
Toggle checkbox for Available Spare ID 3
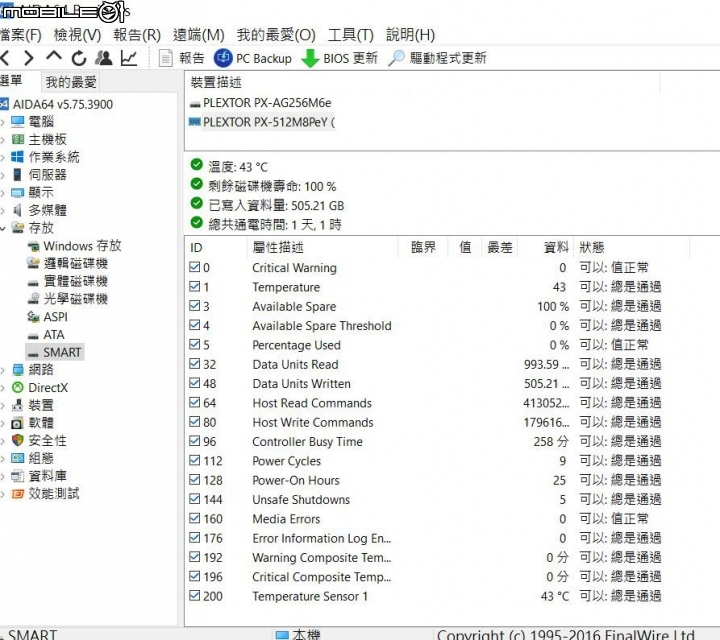[x=195, y=305]
